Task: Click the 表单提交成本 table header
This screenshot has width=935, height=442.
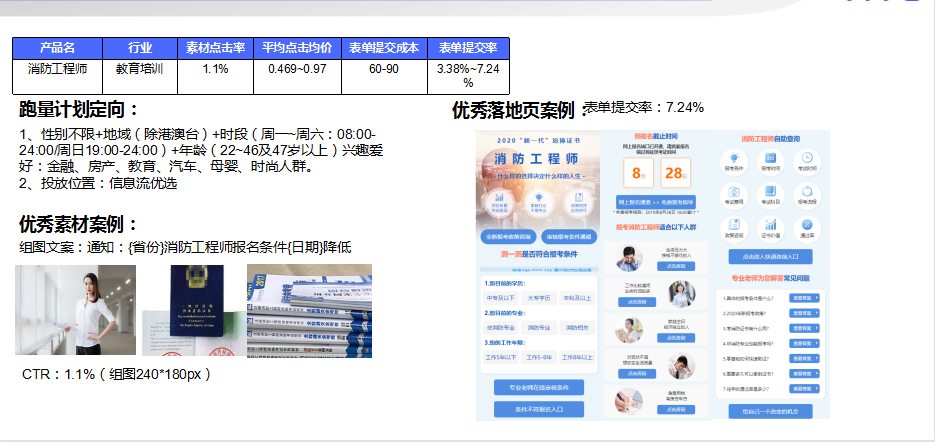Action: pos(384,48)
